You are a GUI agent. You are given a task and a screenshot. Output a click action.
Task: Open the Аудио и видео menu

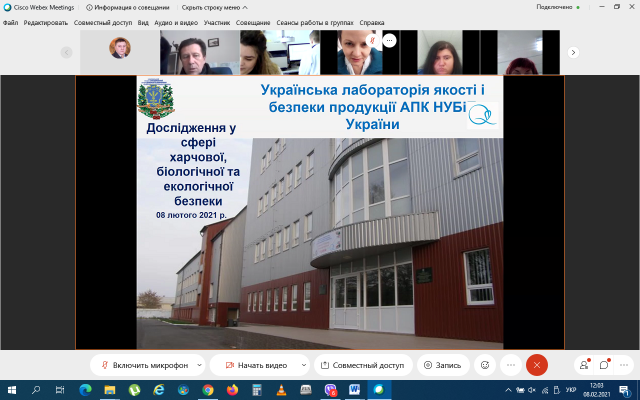[176, 23]
